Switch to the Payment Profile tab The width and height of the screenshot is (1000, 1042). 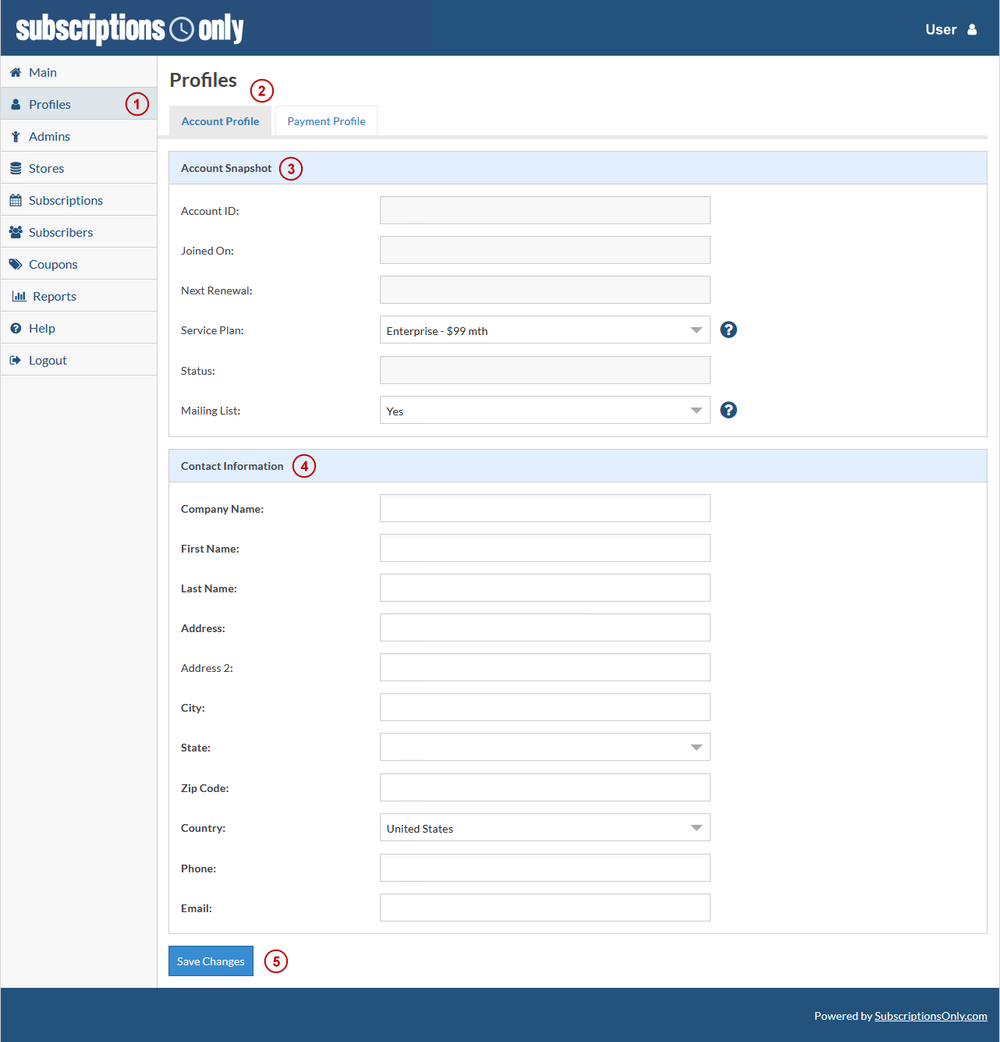tap(326, 120)
